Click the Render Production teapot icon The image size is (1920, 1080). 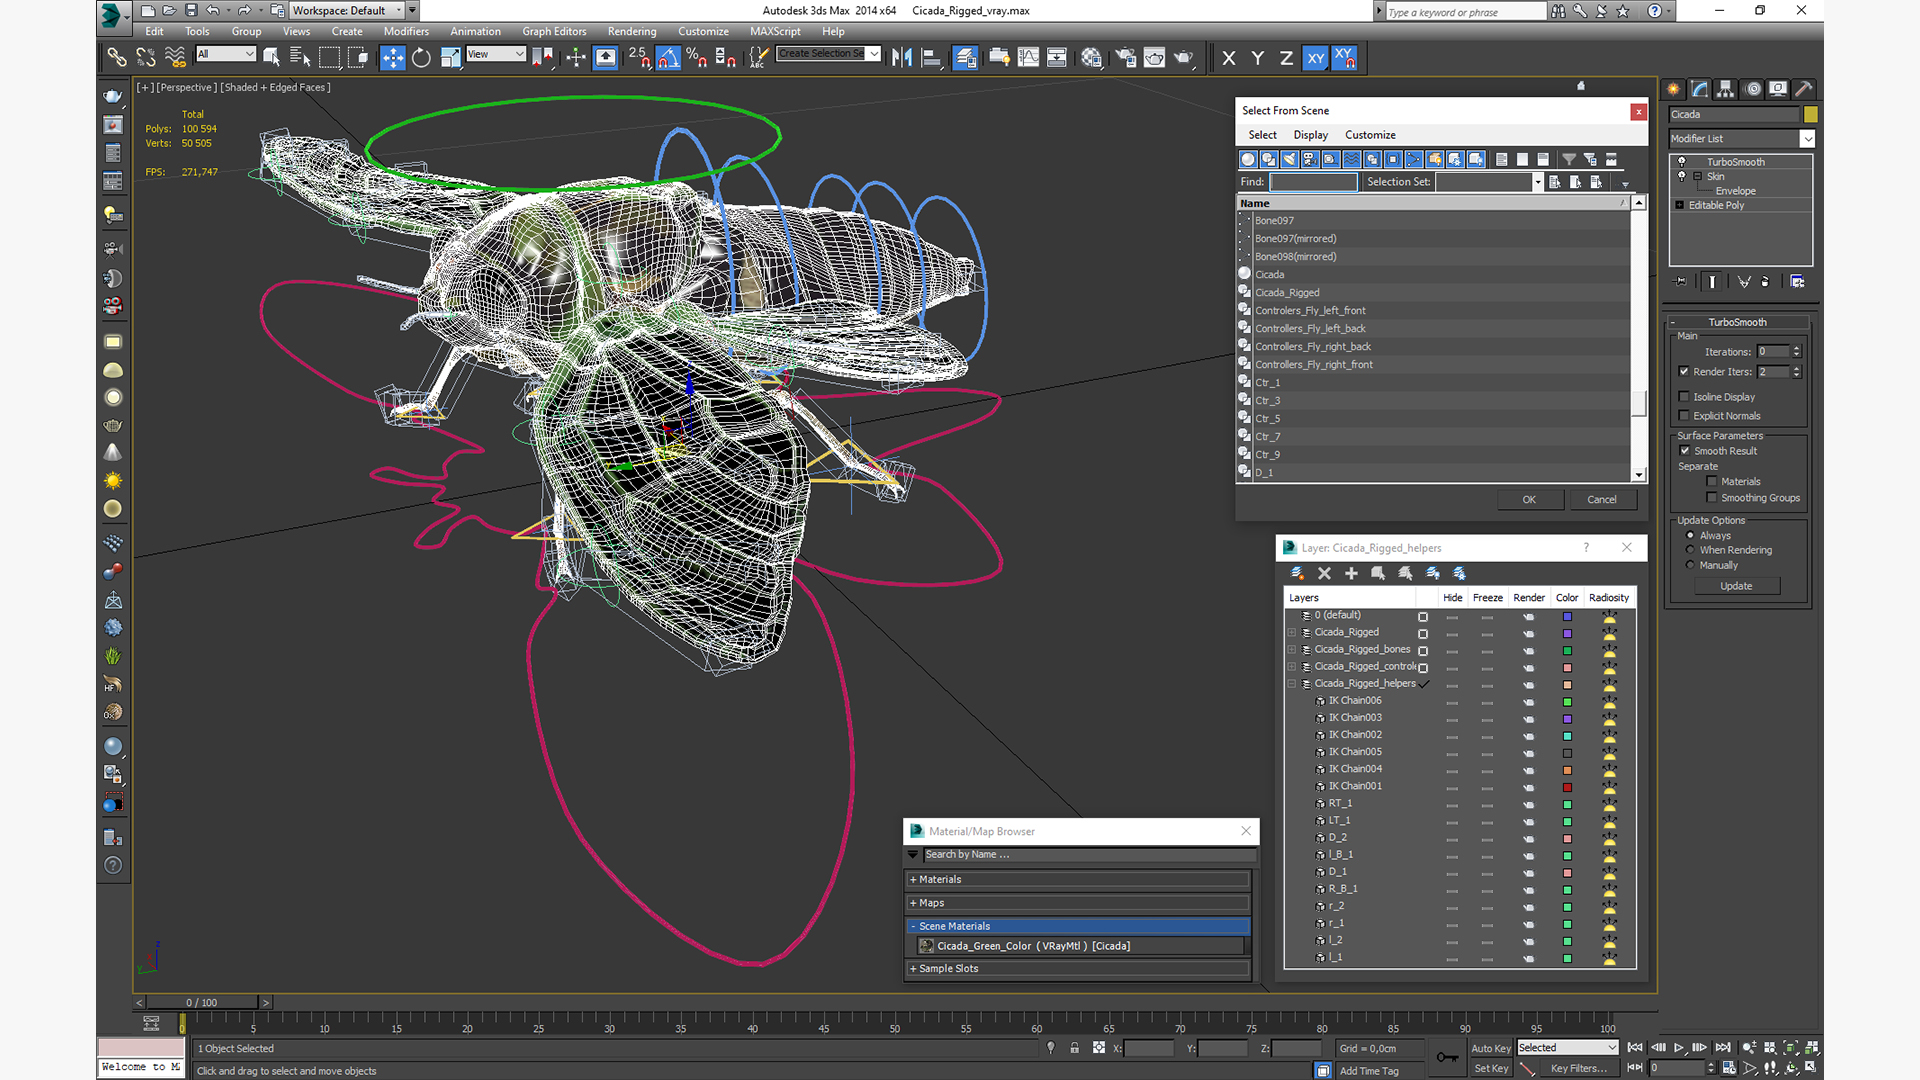[x=1184, y=58]
